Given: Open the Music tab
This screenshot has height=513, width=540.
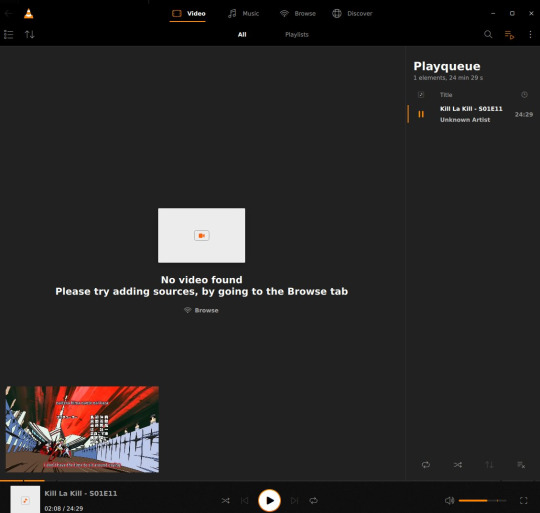Looking at the screenshot, I should [243, 13].
